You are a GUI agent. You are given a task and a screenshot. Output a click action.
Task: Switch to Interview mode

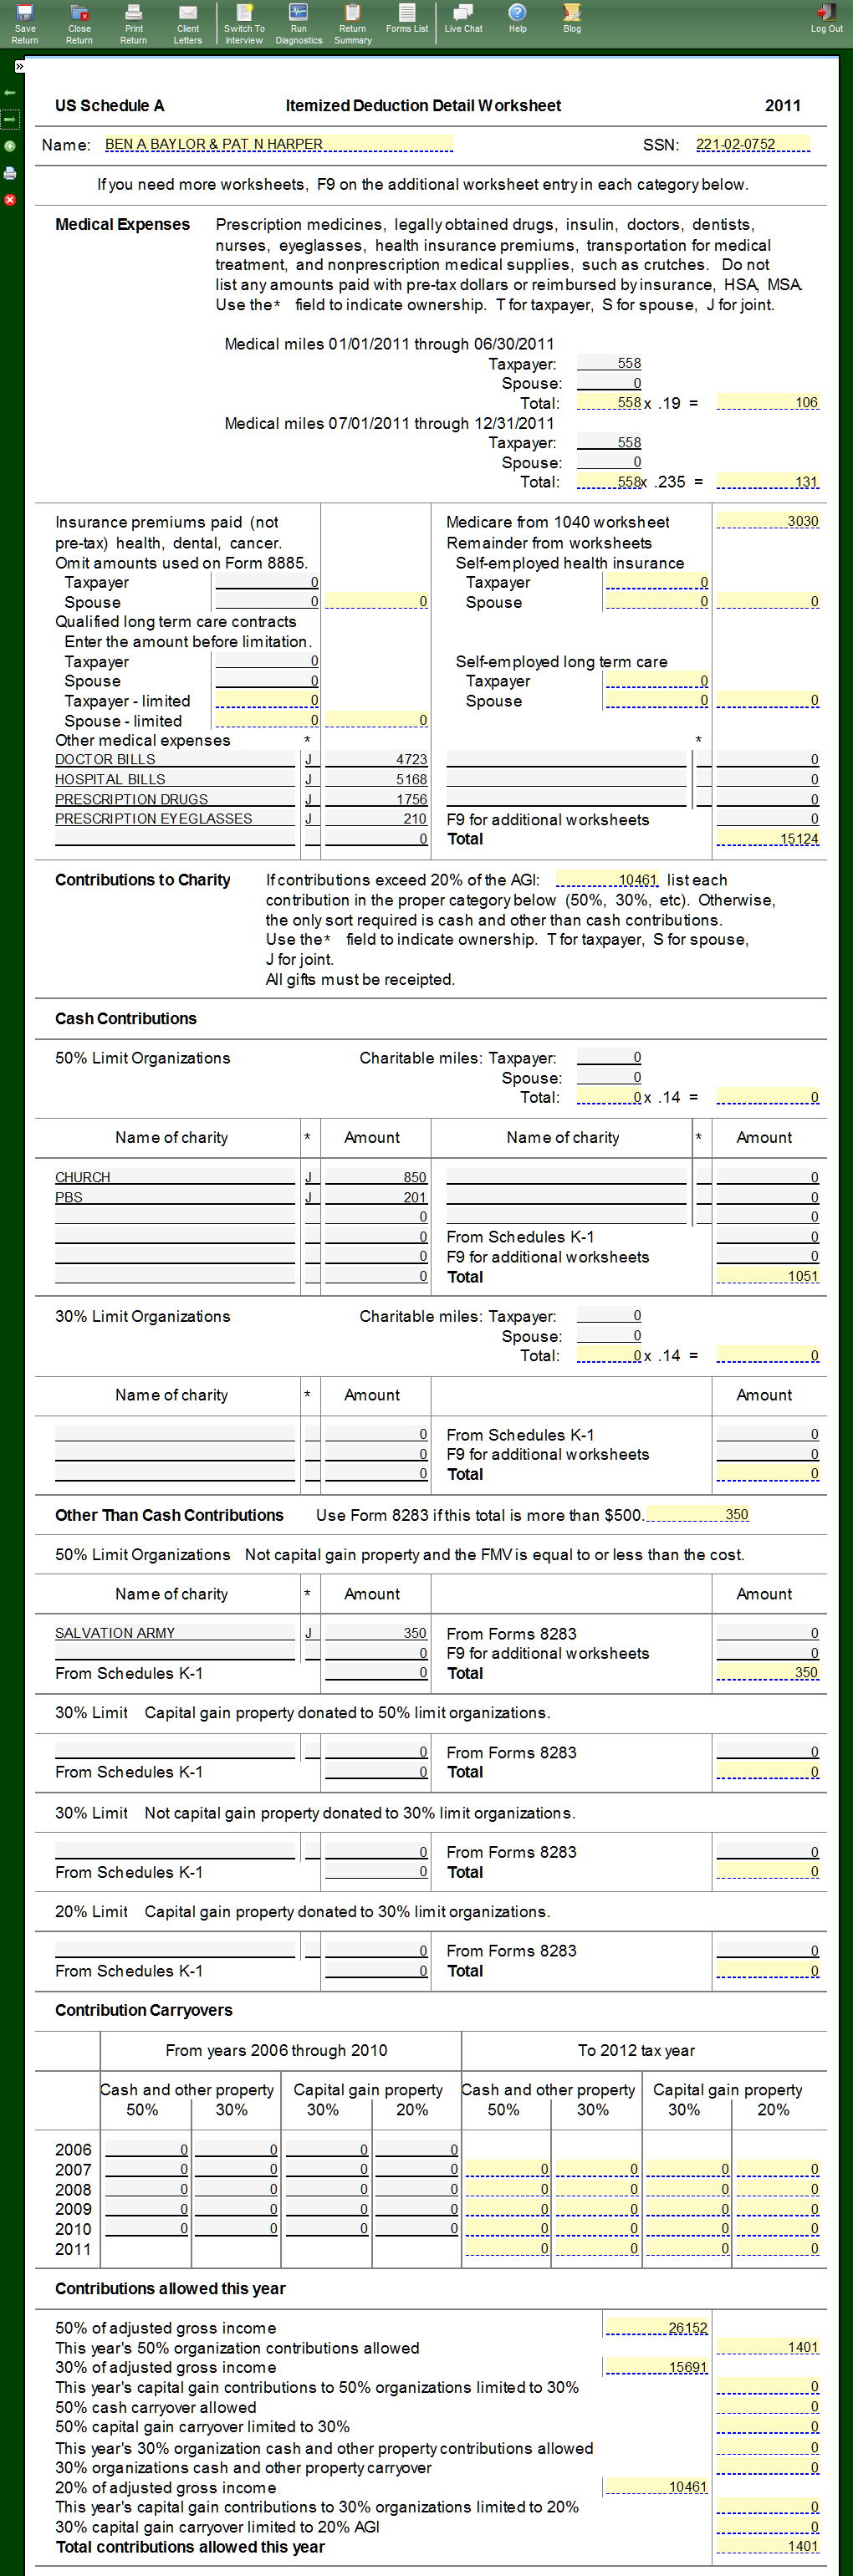pos(244,22)
